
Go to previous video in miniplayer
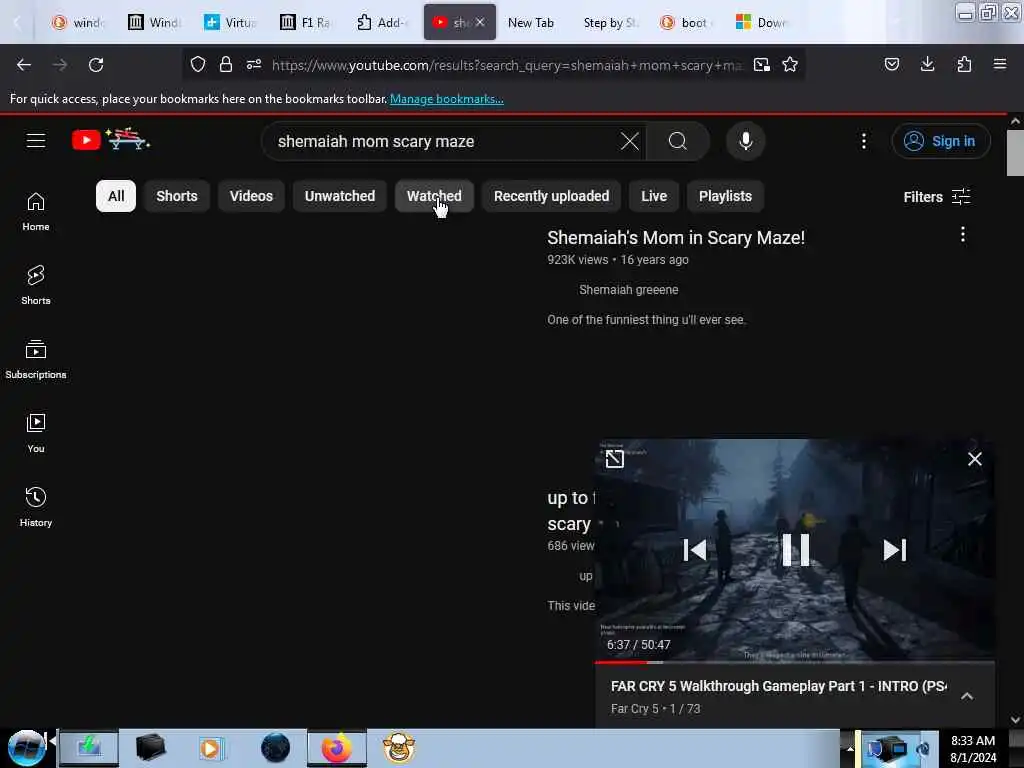695,550
